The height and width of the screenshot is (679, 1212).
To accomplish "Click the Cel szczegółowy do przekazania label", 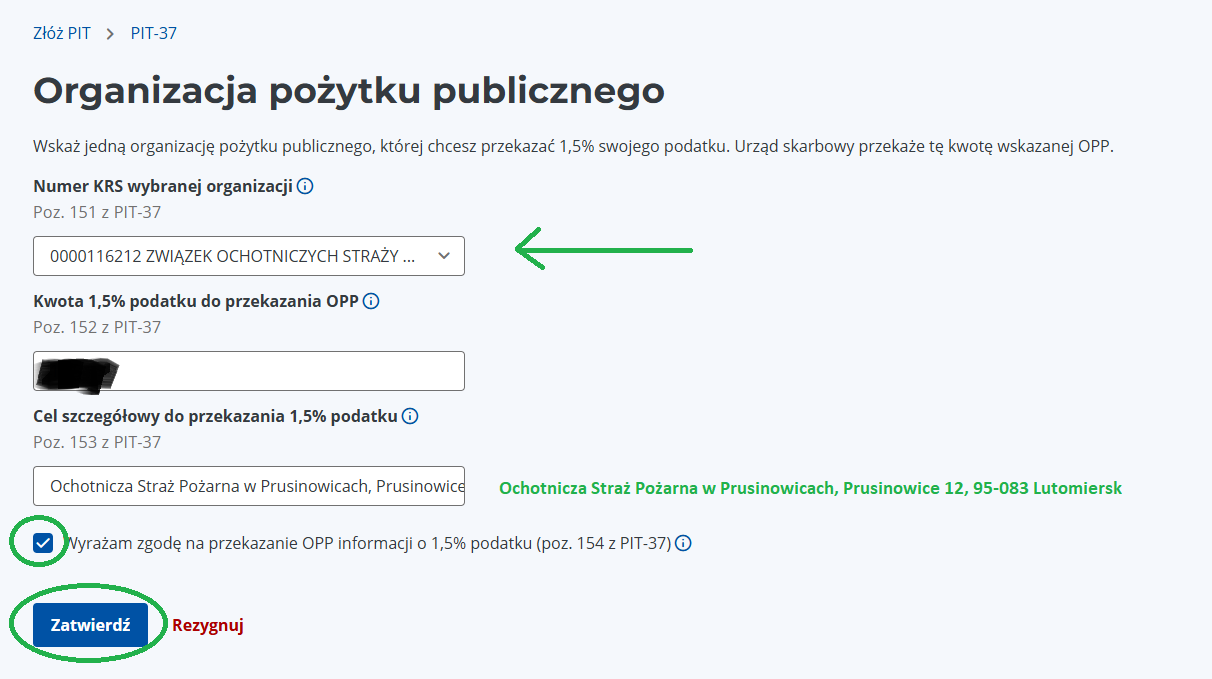I will coord(215,416).
